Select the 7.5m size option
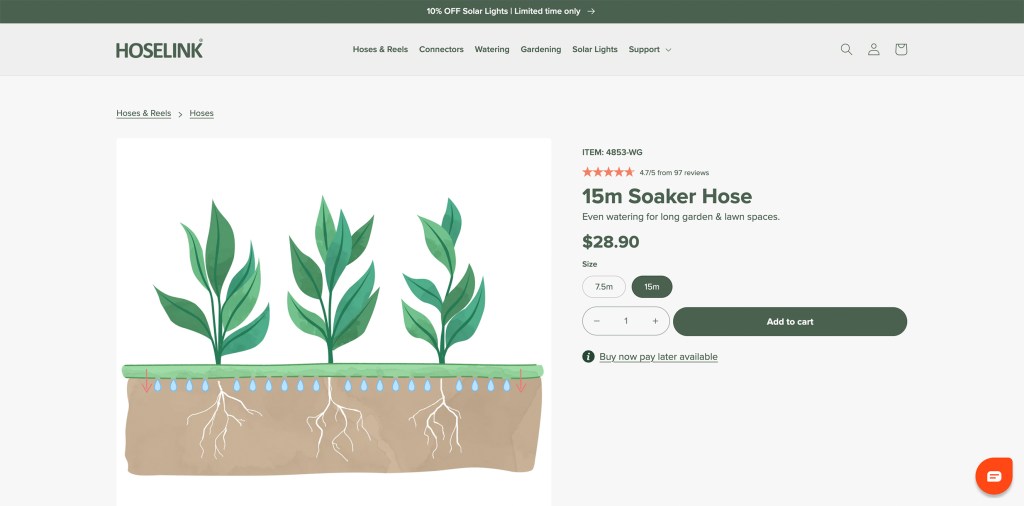This screenshot has width=1024, height=506. point(604,287)
